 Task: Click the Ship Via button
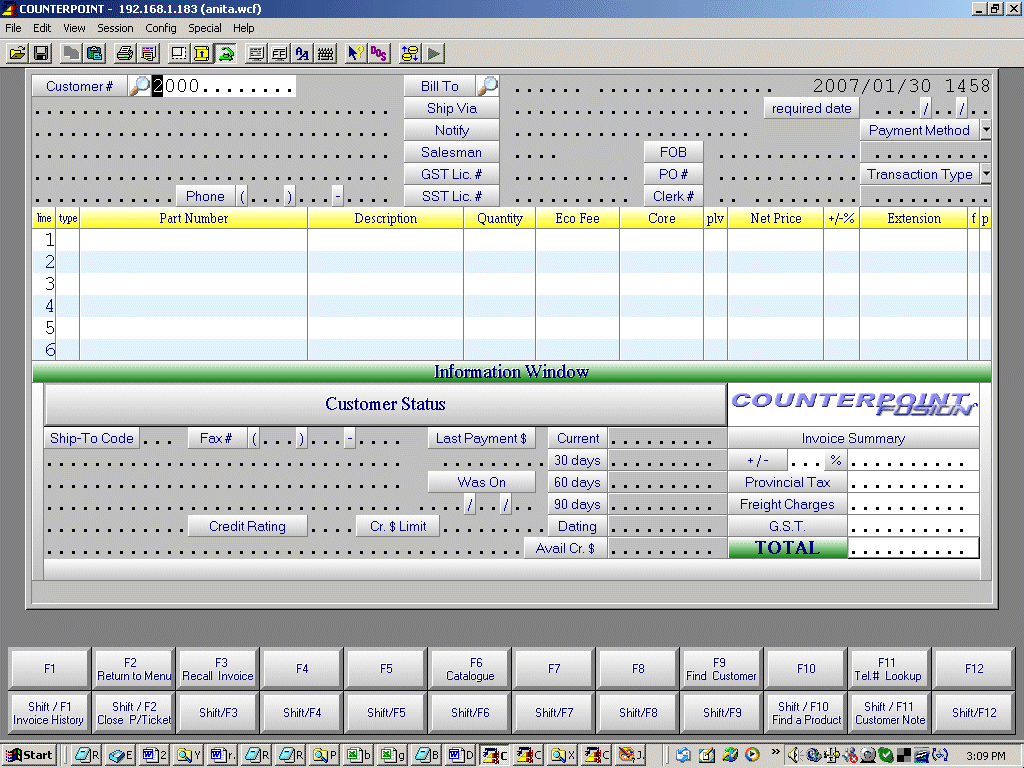click(451, 108)
